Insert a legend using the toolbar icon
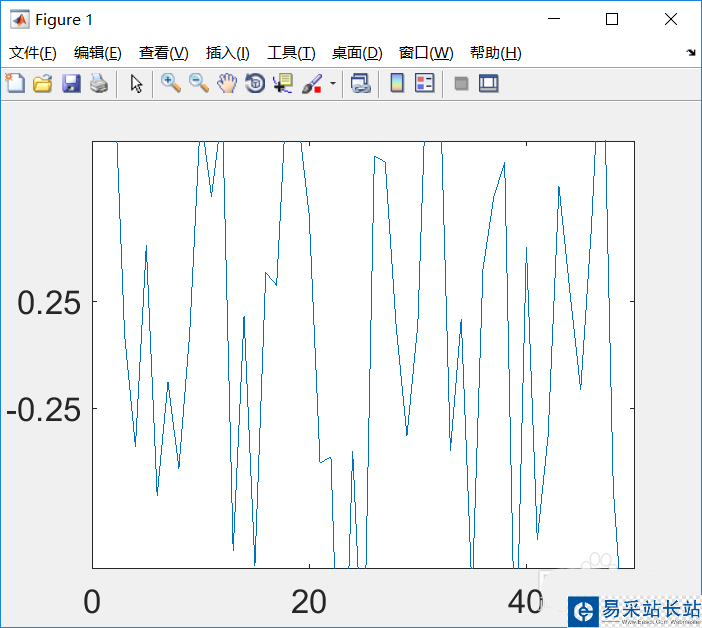 pyautogui.click(x=424, y=83)
